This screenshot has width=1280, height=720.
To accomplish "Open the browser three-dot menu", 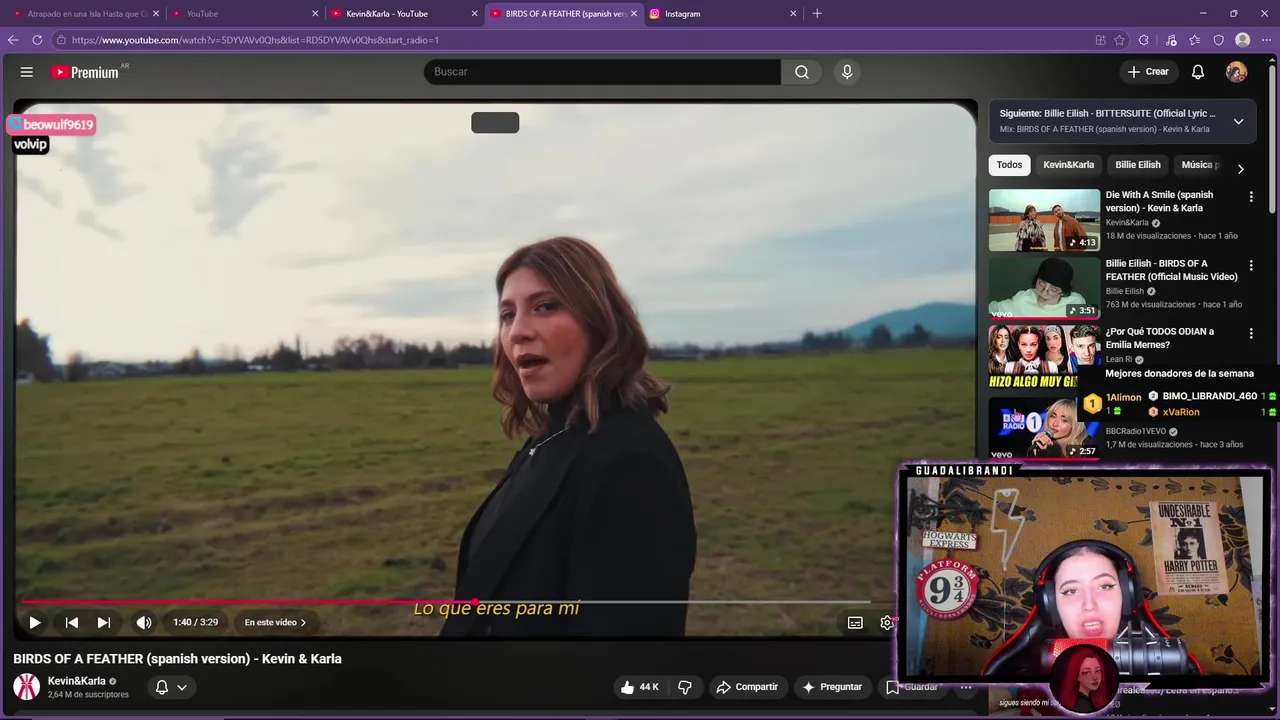I will click(x=1267, y=40).
